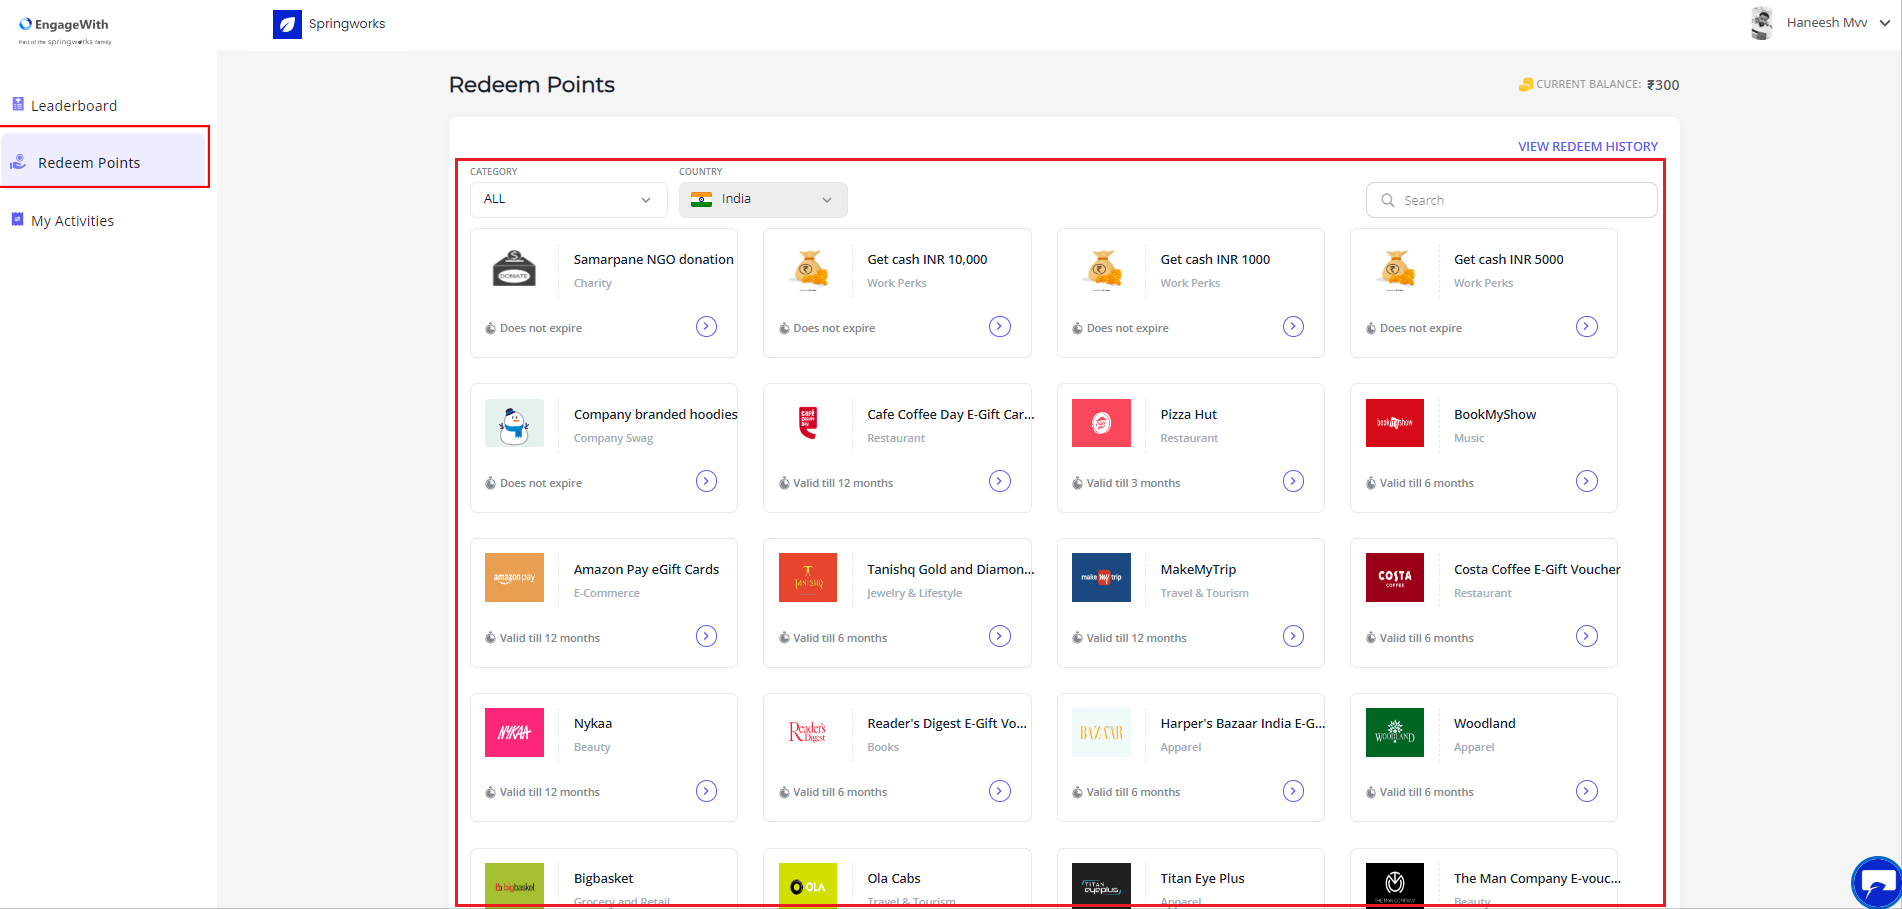Click the Pizza Hut logo thumbnail

click(1101, 423)
